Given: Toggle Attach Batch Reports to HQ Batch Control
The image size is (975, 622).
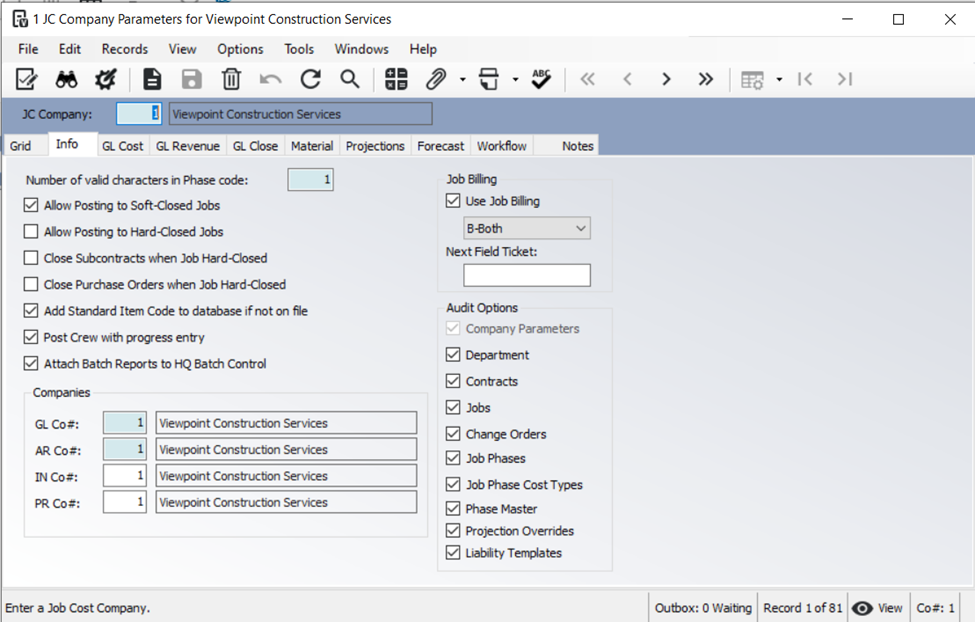Looking at the screenshot, I should (30, 363).
